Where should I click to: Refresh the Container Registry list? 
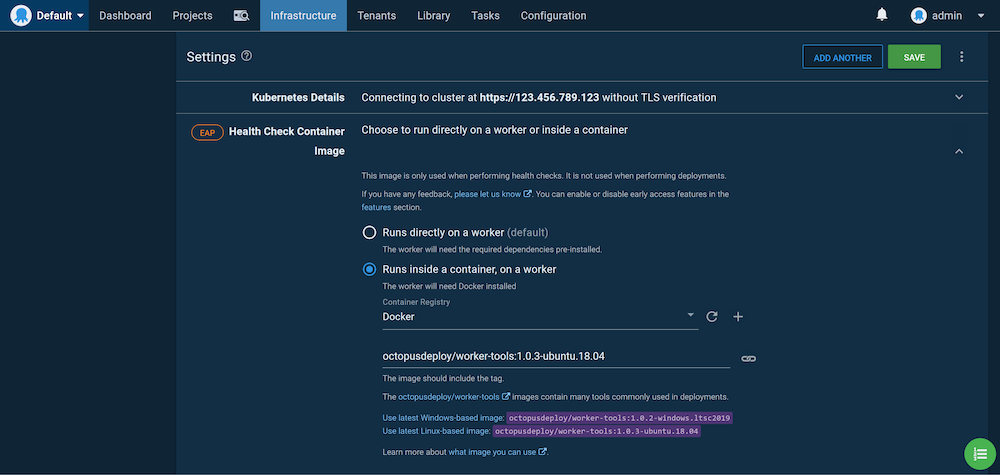pyautogui.click(x=712, y=317)
